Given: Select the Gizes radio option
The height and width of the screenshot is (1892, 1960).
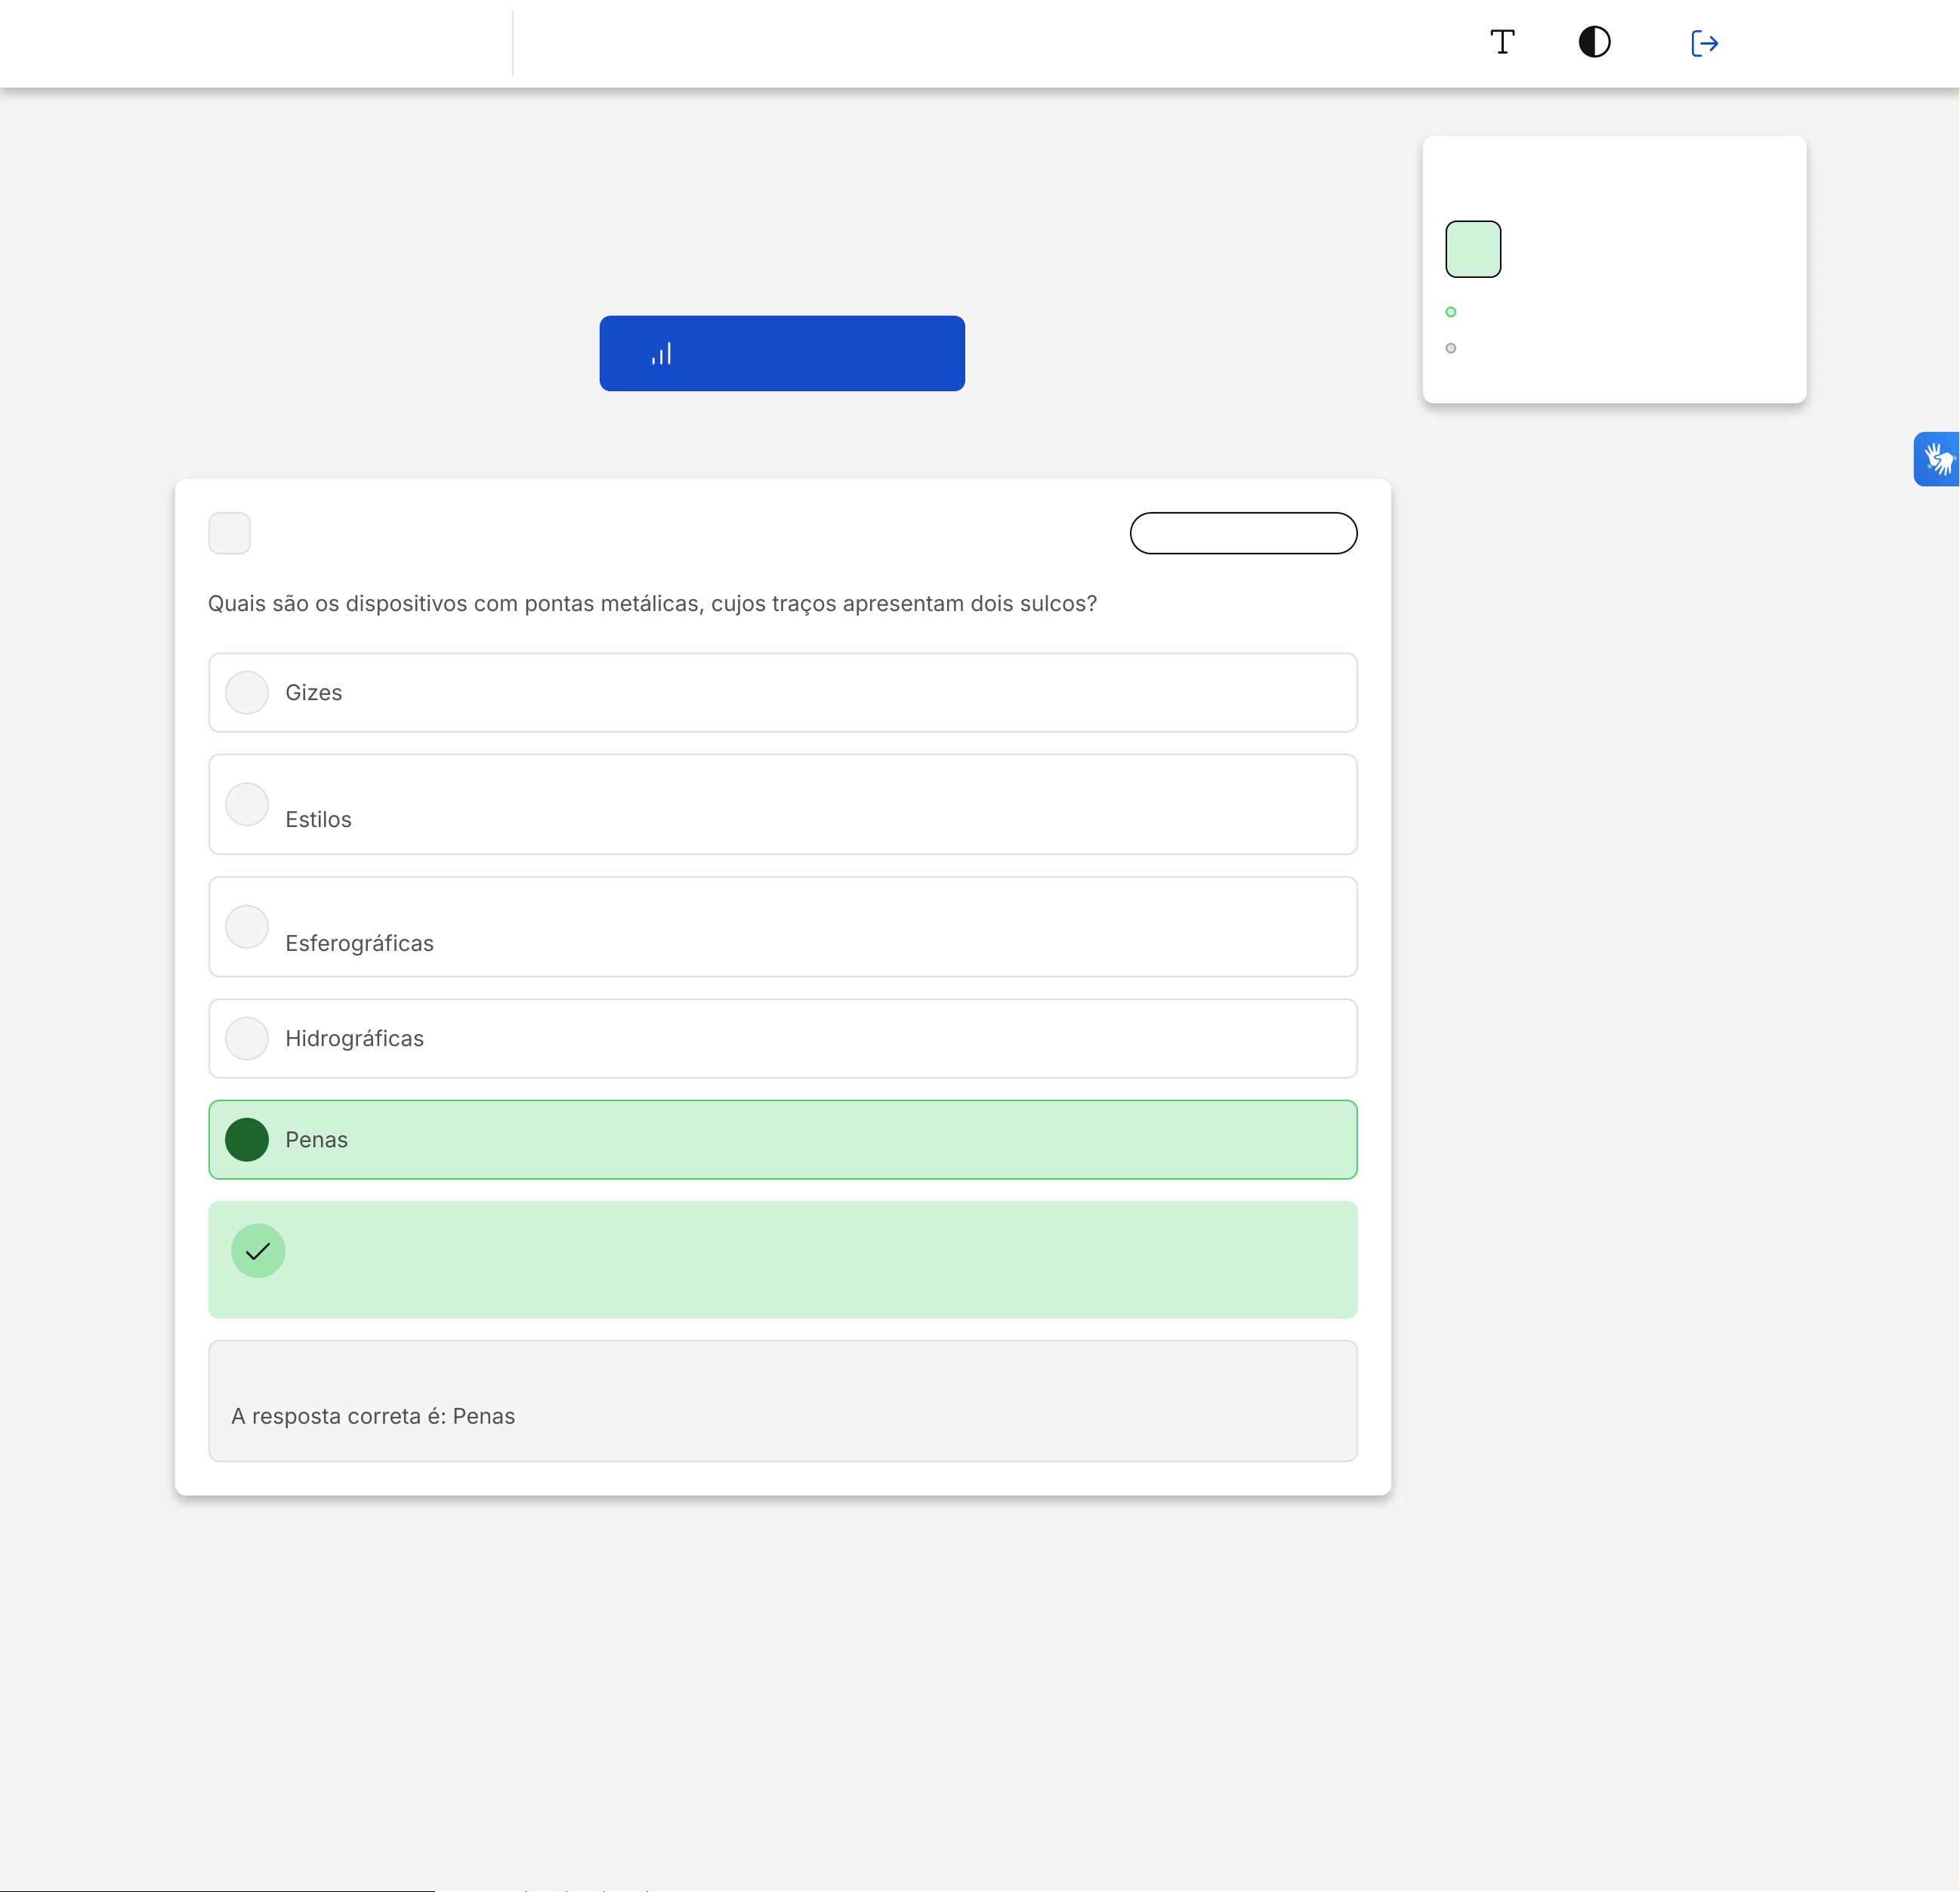Looking at the screenshot, I should (247, 692).
